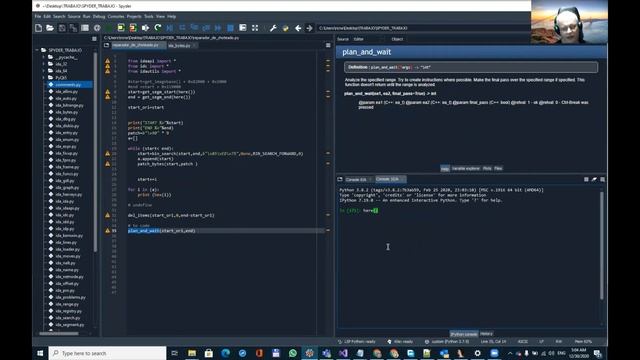Go back to previous cursor position
Viewport: 640px width, 360px height.
(x=298, y=28)
